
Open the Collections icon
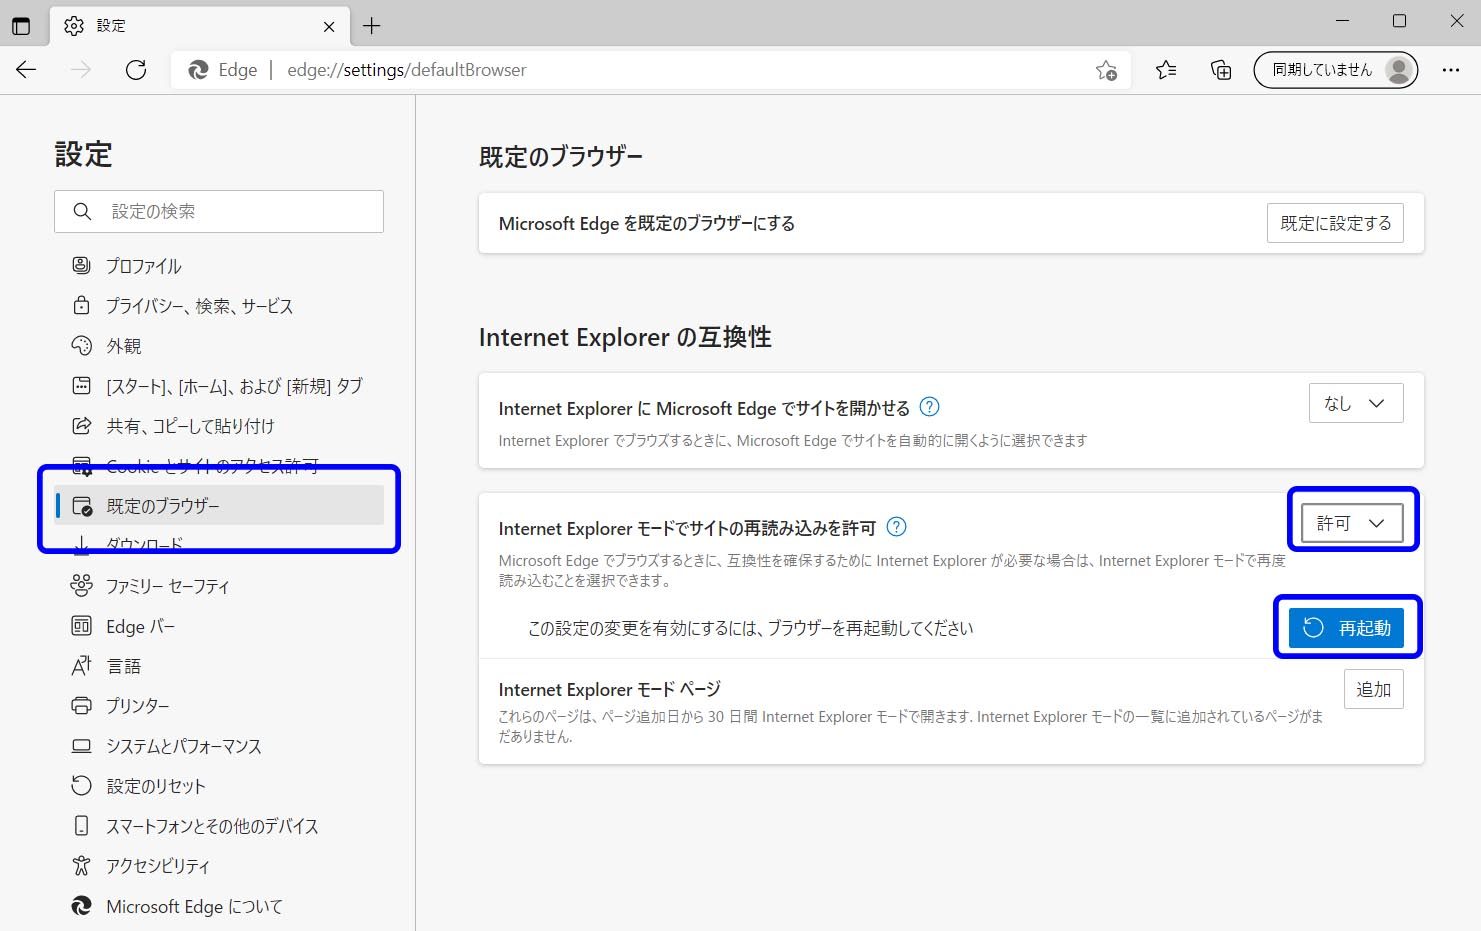coord(1221,70)
